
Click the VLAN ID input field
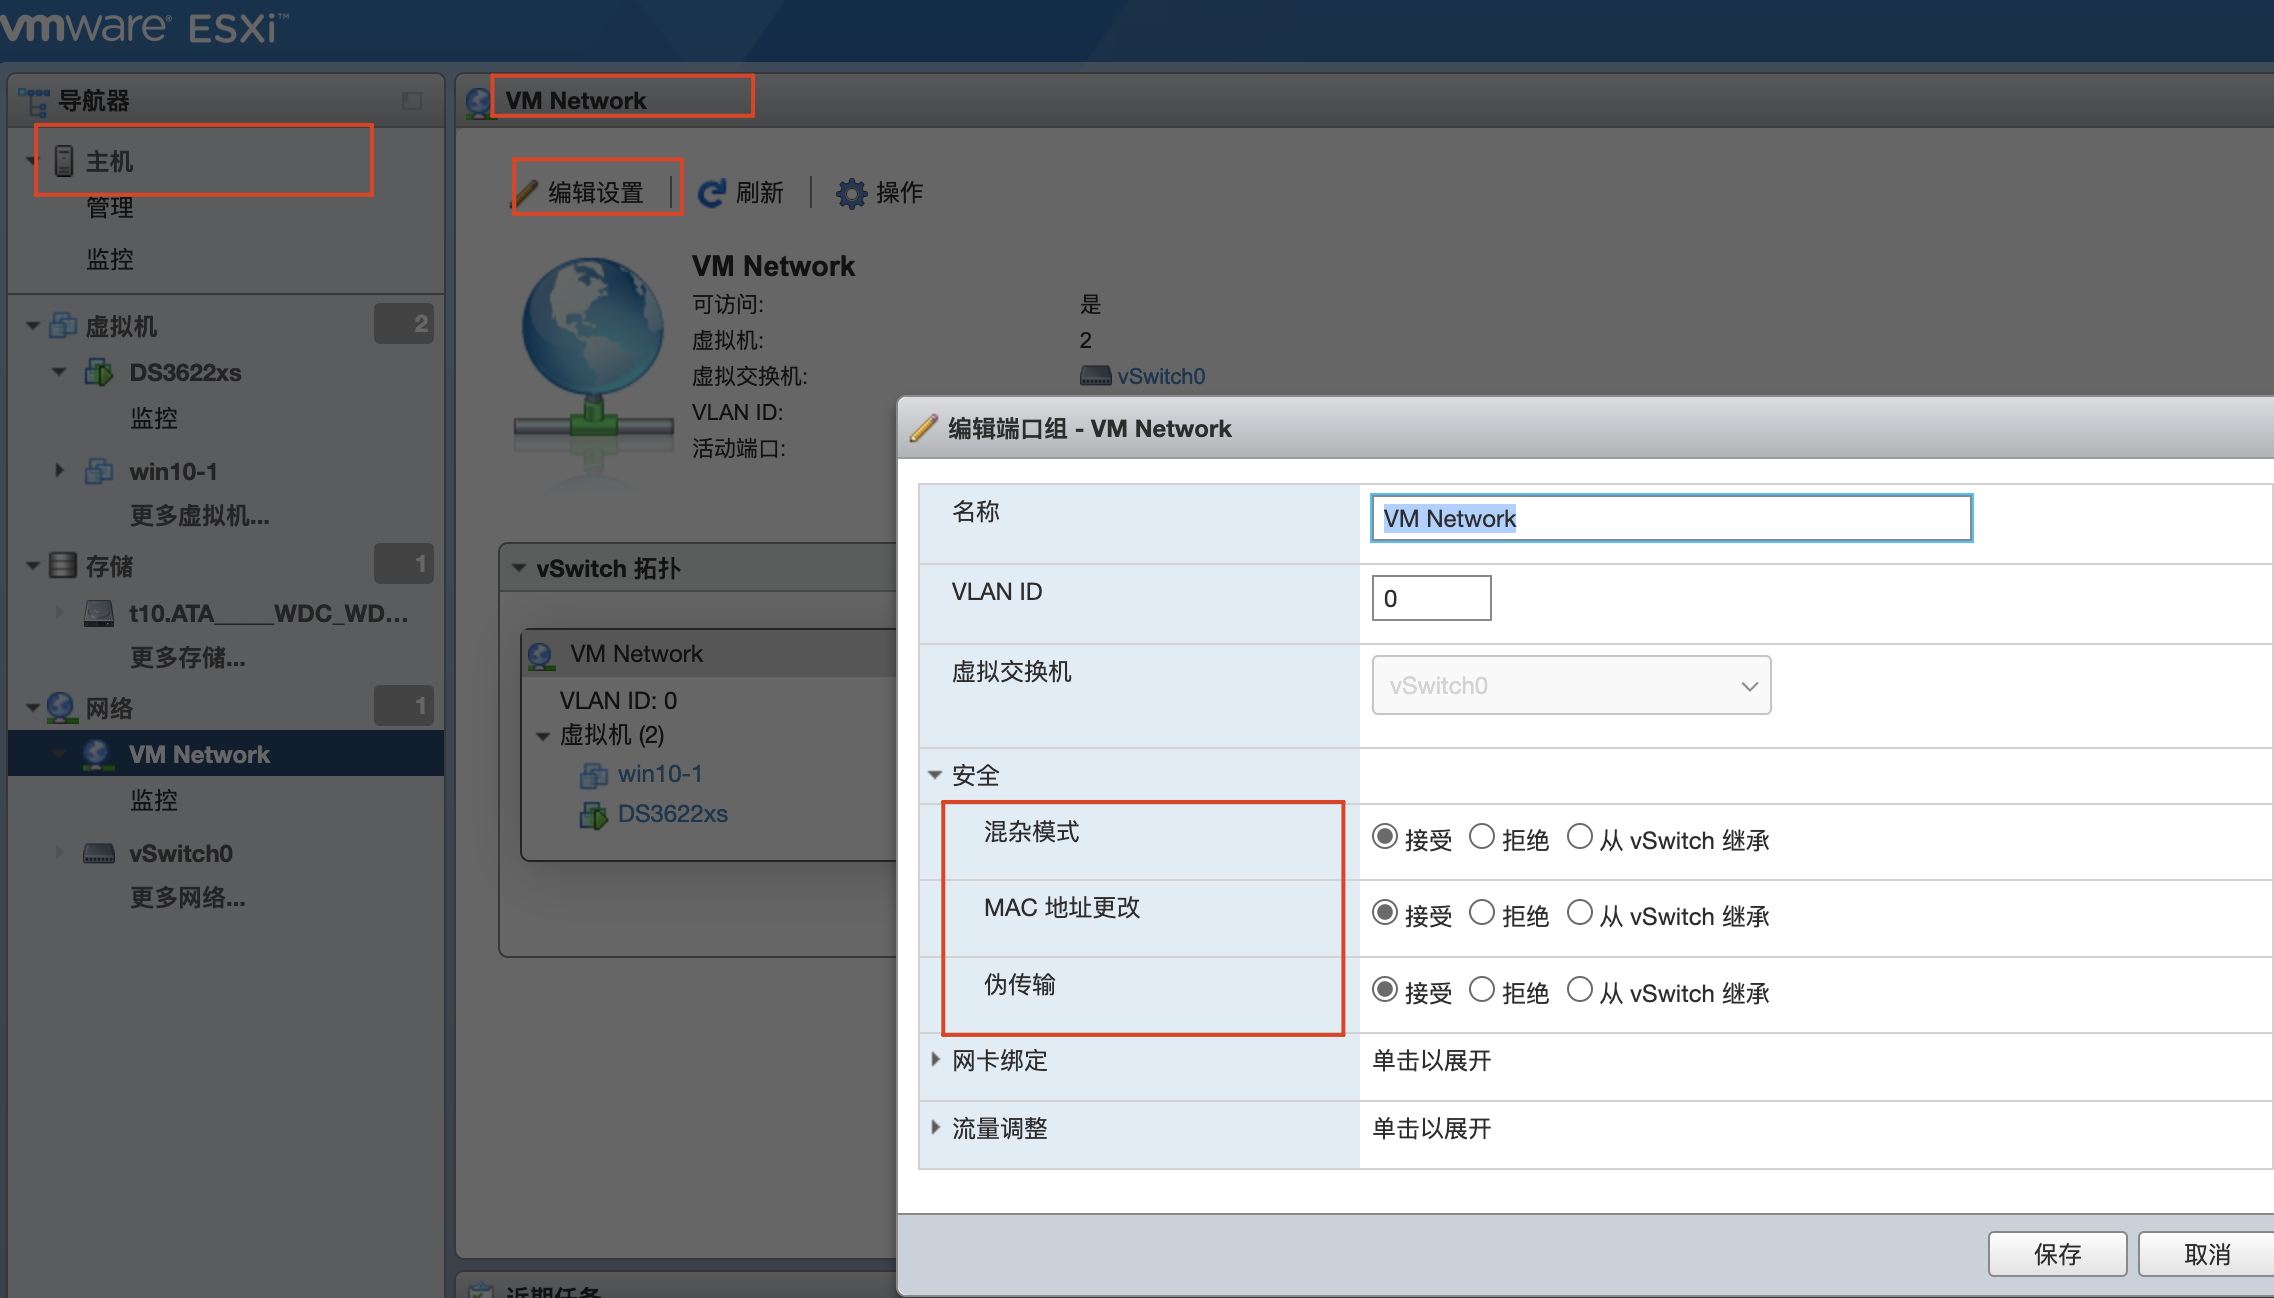[1431, 598]
